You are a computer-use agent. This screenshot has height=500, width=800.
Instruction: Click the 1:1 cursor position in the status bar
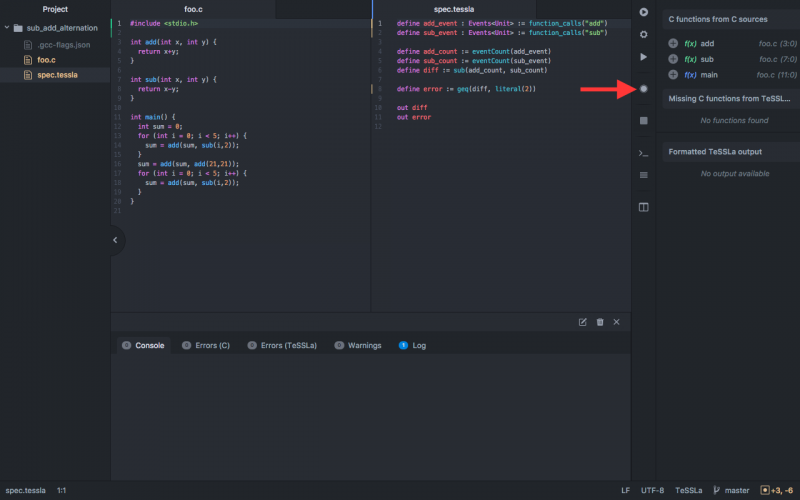coord(61,490)
